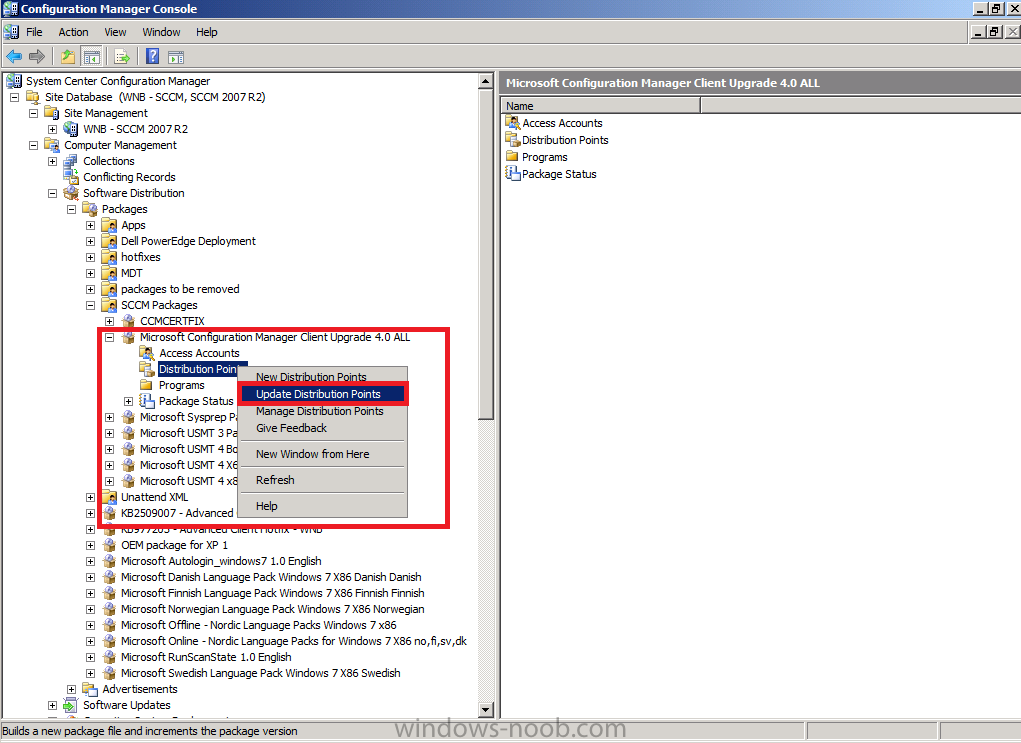This screenshot has height=743, width=1021.
Task: Click Distribution Points icon in right pane
Action: (x=512, y=139)
